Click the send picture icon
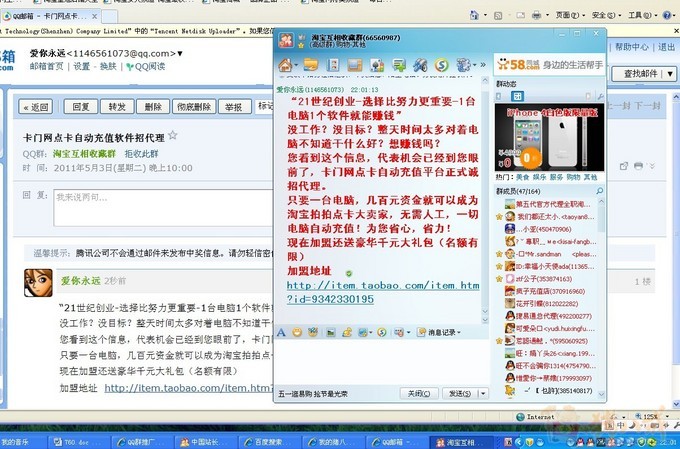 tap(330, 333)
